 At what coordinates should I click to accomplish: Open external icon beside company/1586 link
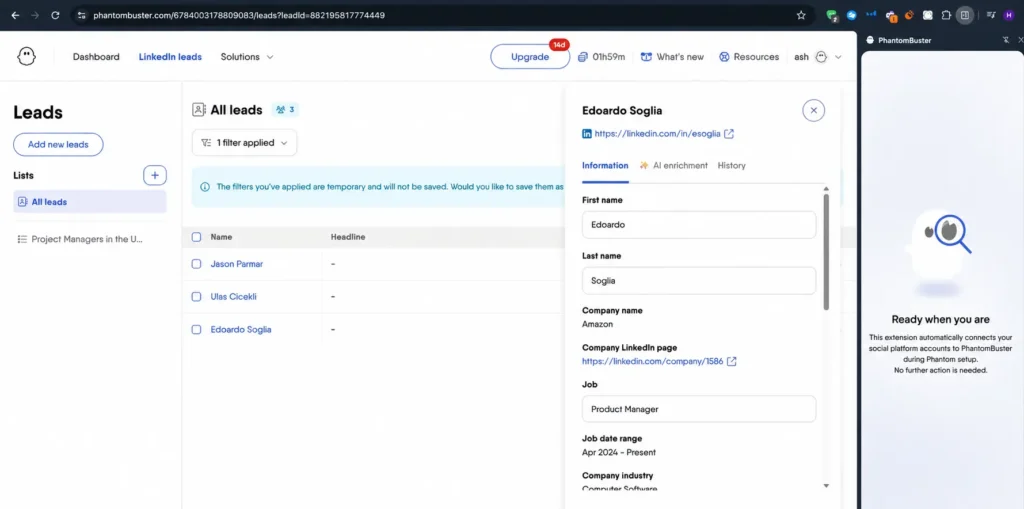[731, 361]
